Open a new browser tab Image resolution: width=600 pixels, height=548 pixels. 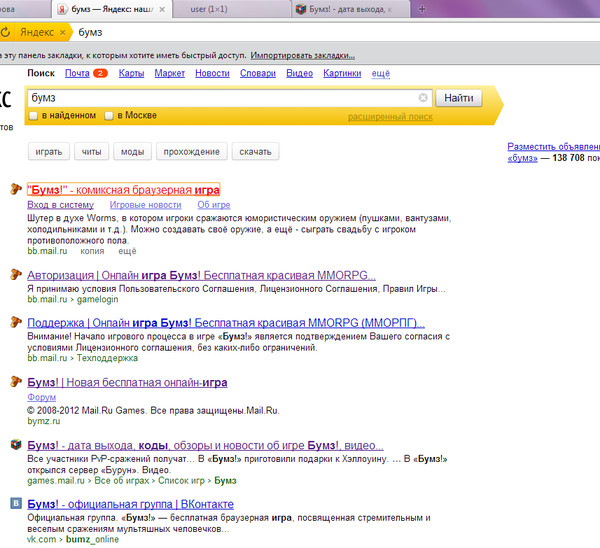pos(422,9)
